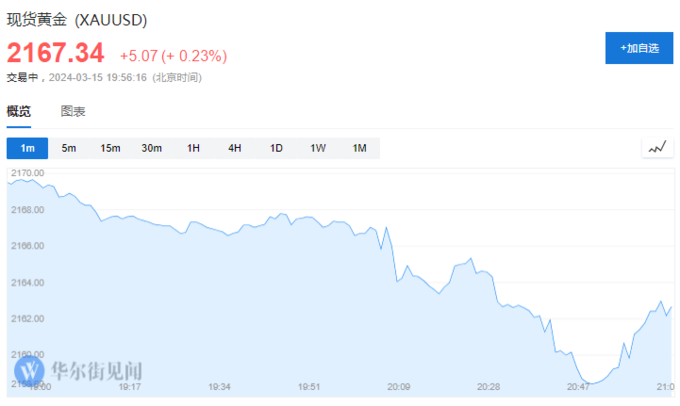
Task: Choose the 1H timeframe
Action: (193, 148)
